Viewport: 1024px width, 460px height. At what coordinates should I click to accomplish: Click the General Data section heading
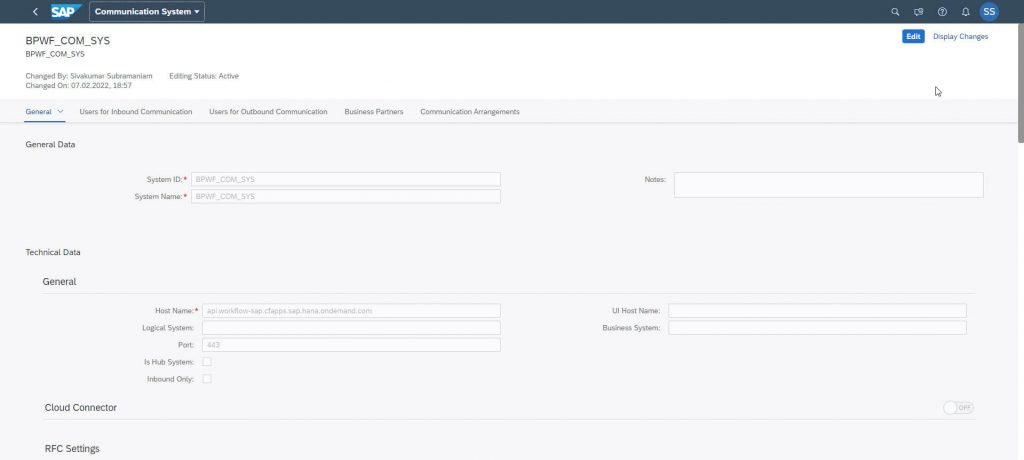(50, 144)
